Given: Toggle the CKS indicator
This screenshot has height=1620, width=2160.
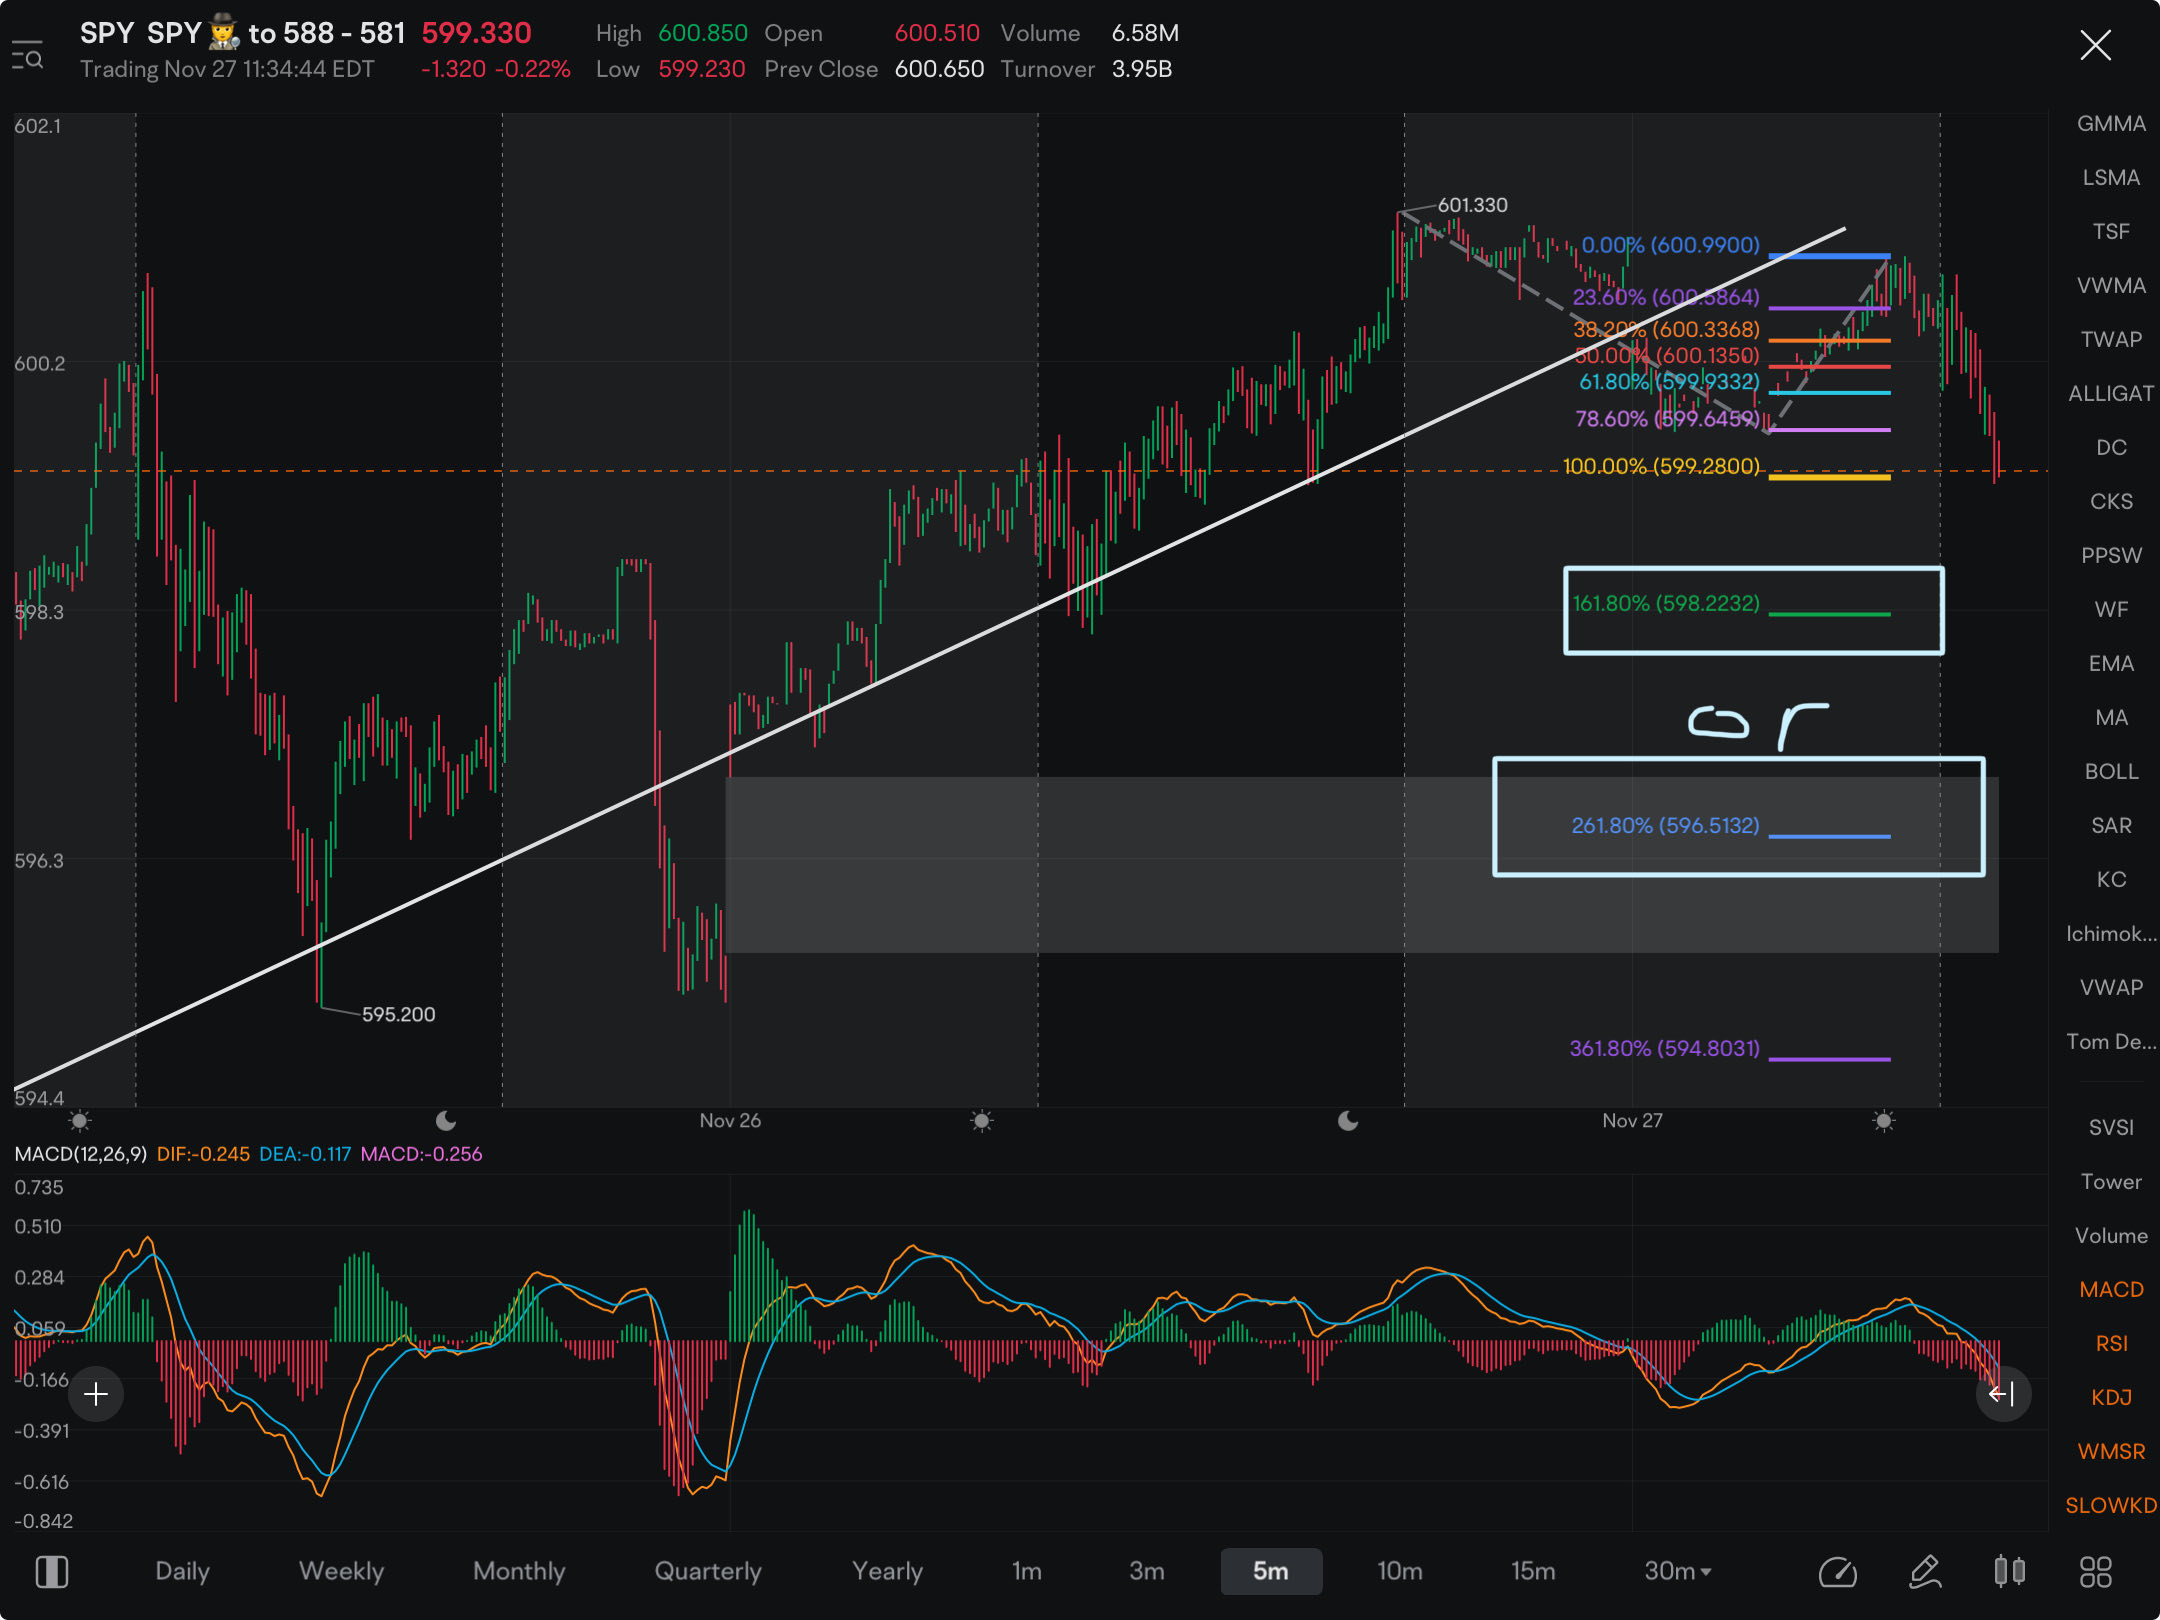Looking at the screenshot, I should click(x=2111, y=501).
